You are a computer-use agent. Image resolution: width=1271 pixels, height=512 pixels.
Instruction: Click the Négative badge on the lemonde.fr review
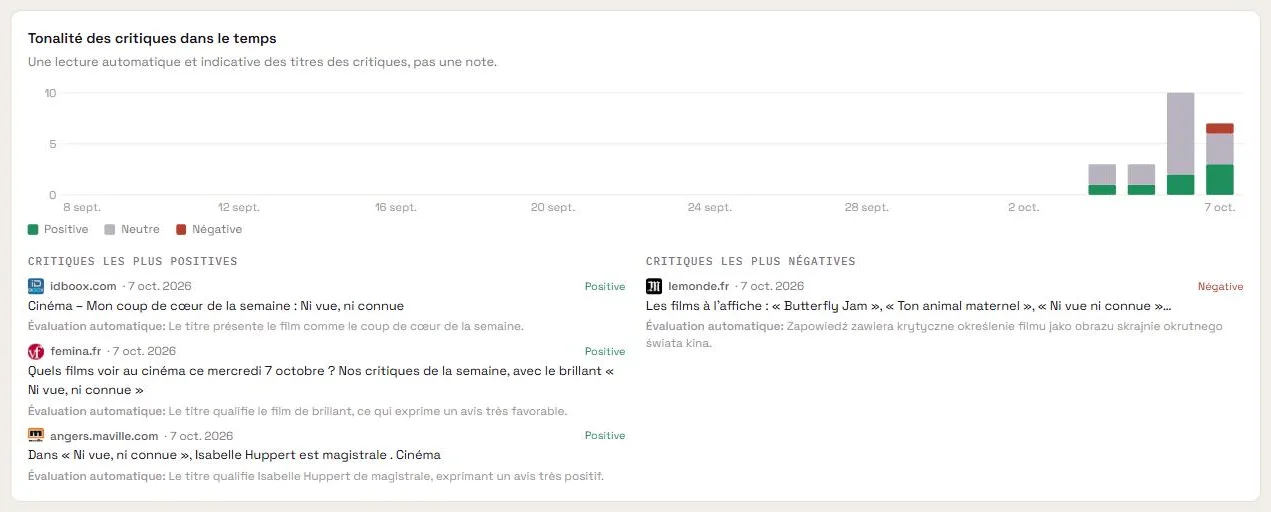[1221, 287]
